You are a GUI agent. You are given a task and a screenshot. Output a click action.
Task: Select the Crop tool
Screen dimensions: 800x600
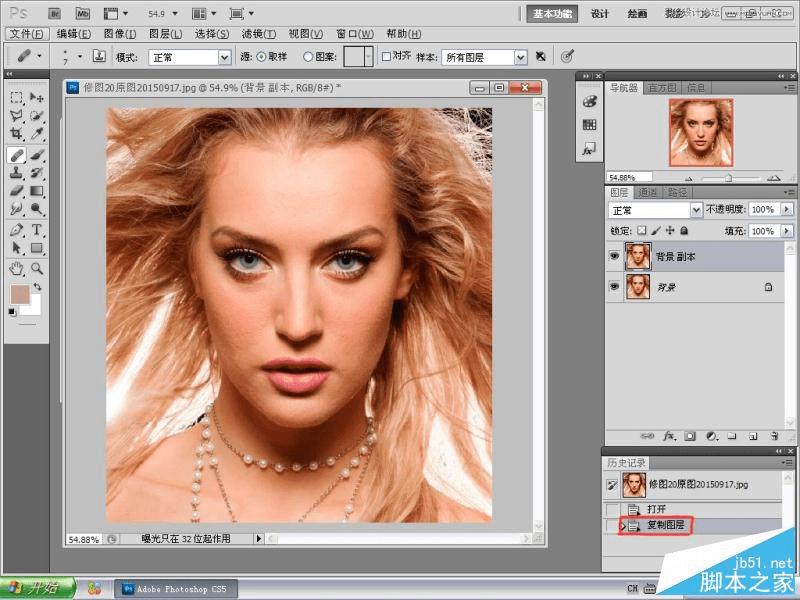point(16,134)
